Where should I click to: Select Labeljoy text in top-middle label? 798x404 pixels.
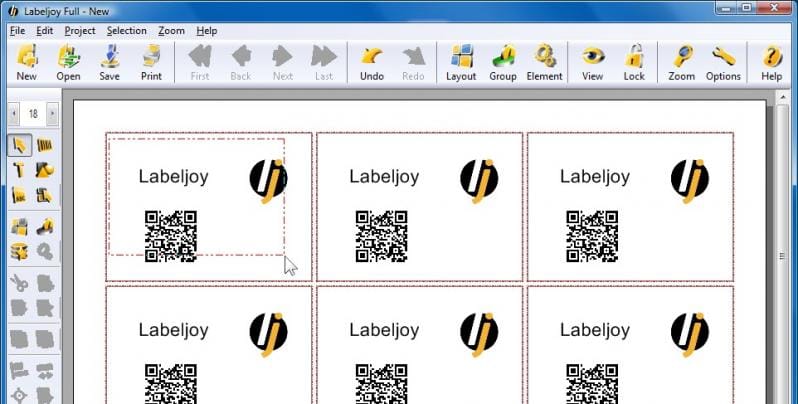point(384,177)
